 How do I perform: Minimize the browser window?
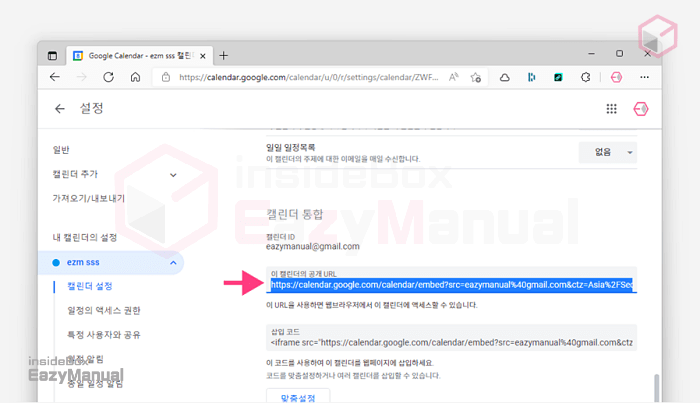pyautogui.click(x=592, y=54)
